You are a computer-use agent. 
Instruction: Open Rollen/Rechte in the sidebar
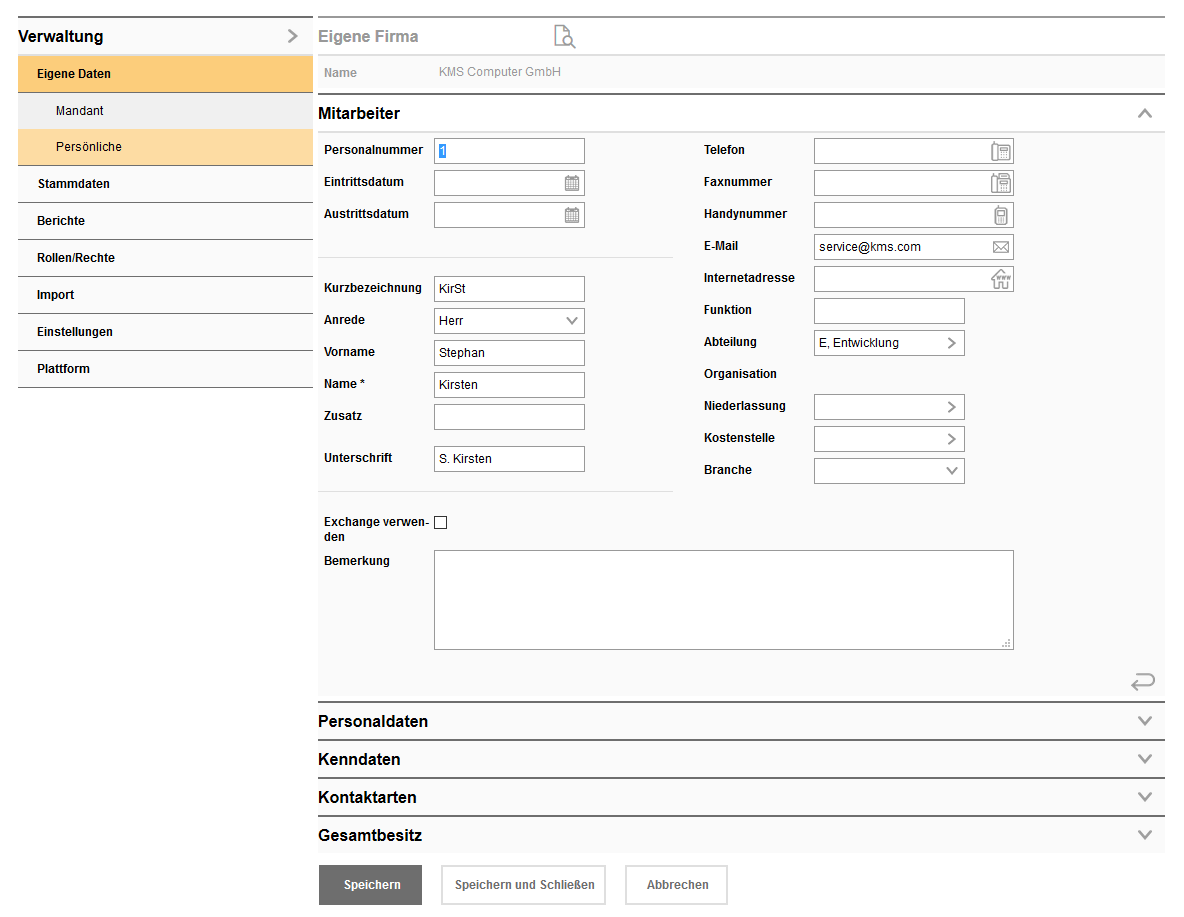(x=76, y=258)
